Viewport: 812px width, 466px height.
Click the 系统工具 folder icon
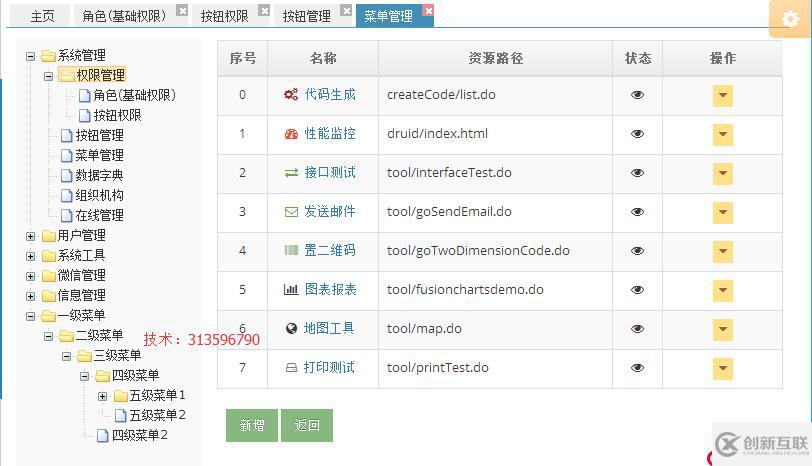click(x=49, y=256)
